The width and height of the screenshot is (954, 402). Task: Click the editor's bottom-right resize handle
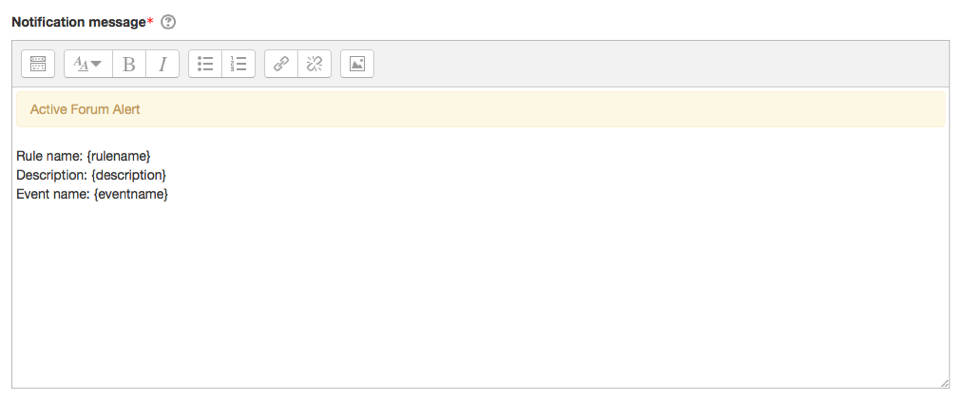pos(944,382)
